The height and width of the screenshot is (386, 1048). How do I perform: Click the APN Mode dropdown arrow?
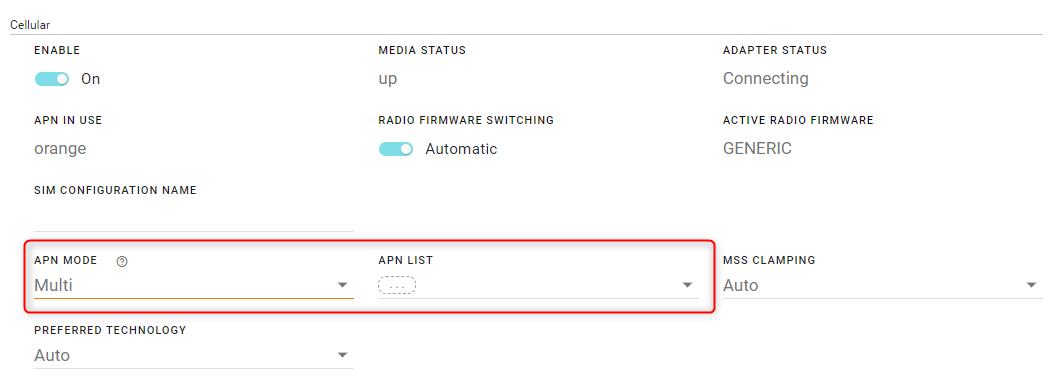343,285
